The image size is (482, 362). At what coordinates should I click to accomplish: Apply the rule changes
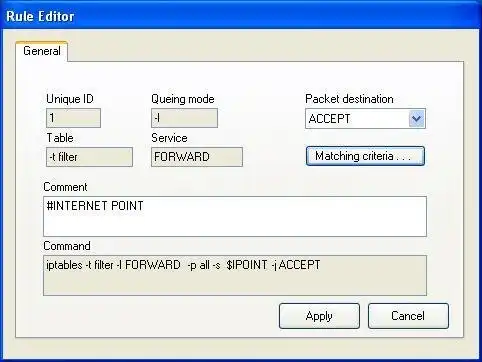click(319, 316)
